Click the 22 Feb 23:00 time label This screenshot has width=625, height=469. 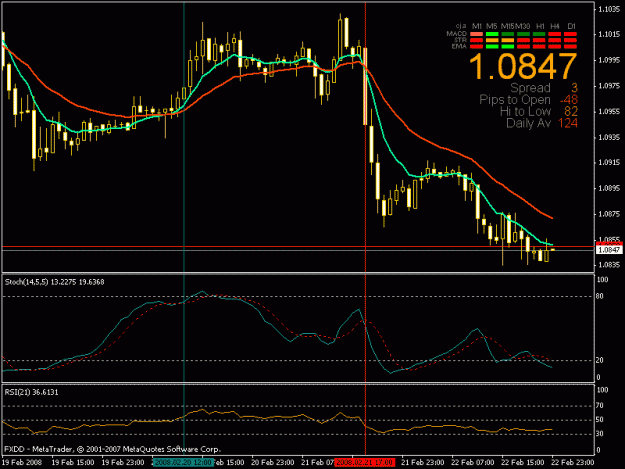coord(572,463)
